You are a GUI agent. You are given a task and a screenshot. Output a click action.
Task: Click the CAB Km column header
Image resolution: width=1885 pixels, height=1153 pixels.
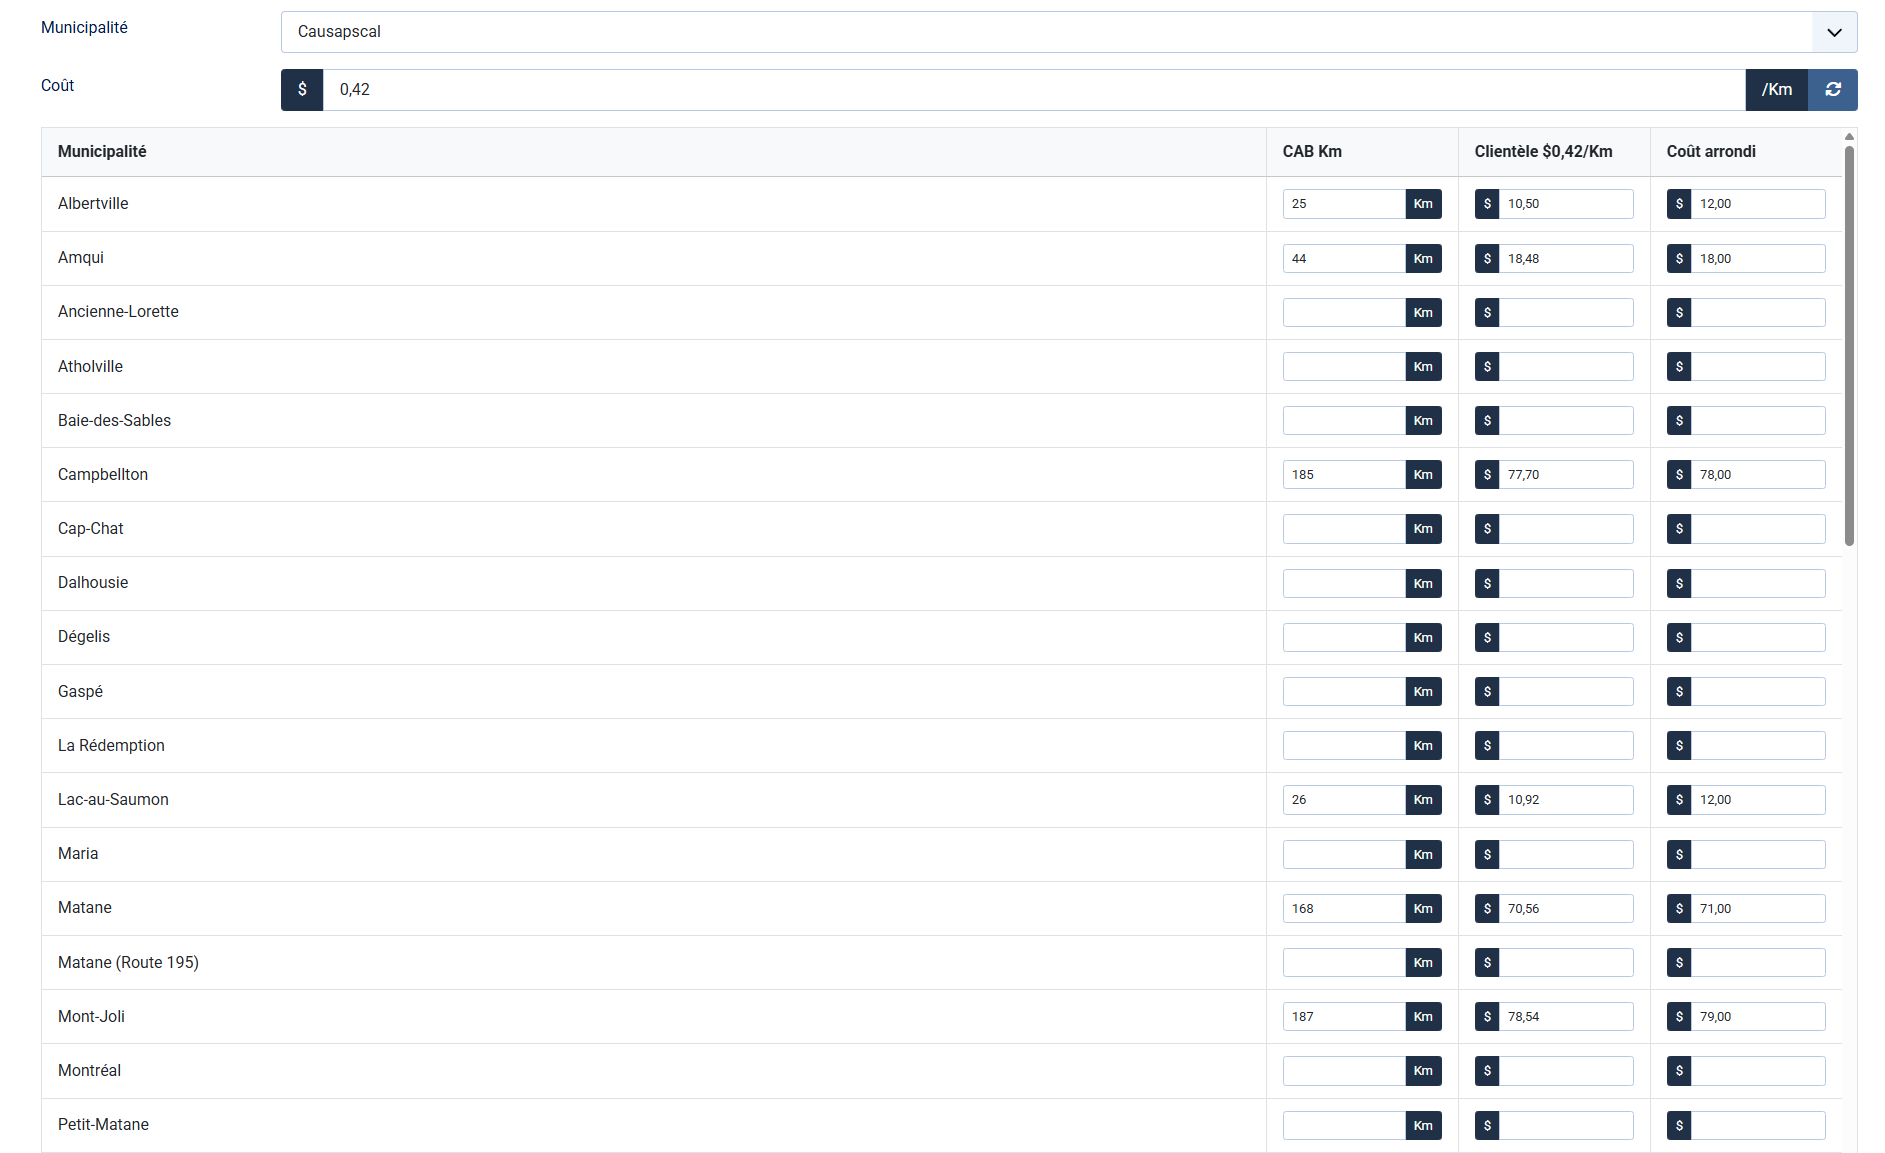[x=1312, y=152]
